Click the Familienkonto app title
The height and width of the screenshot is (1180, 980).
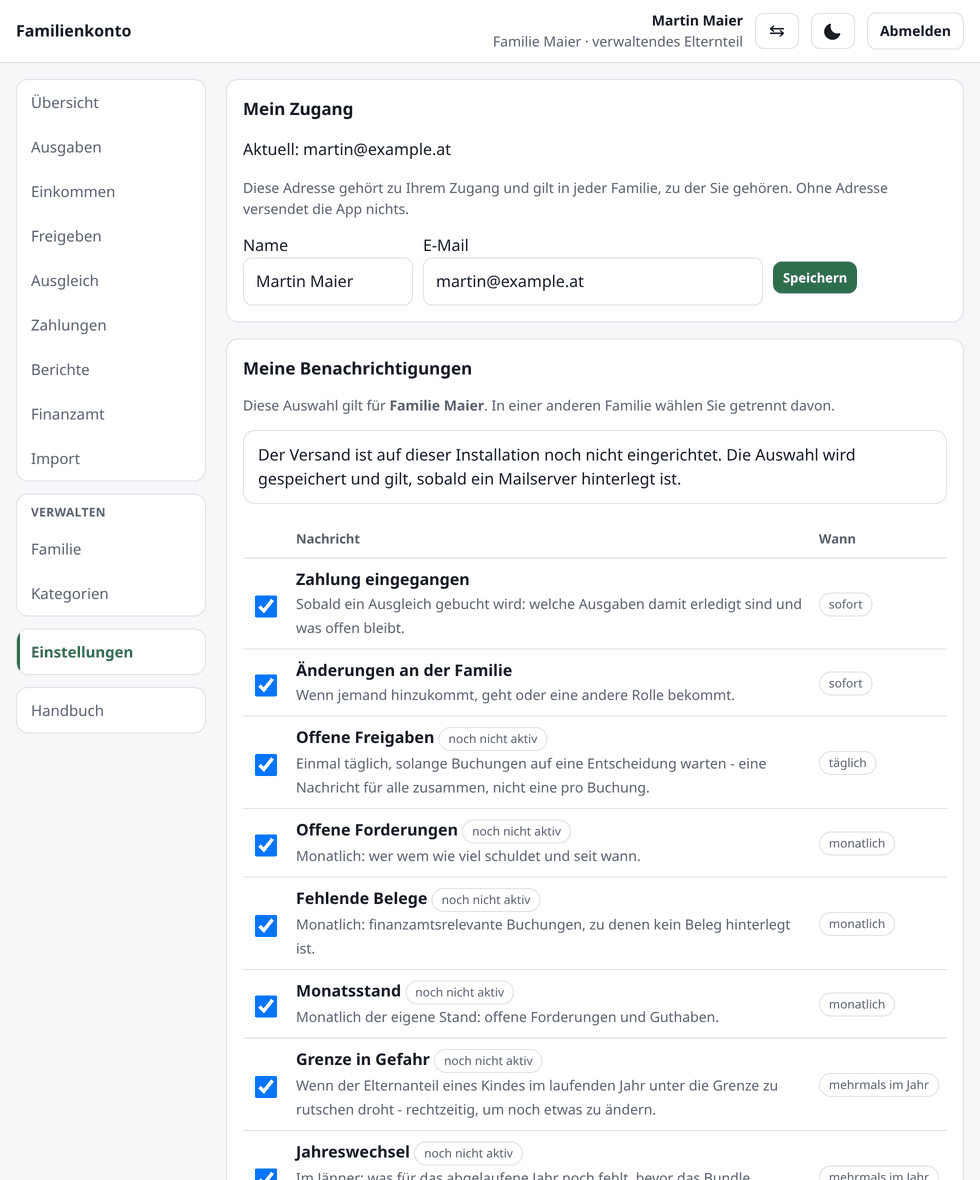pos(74,31)
